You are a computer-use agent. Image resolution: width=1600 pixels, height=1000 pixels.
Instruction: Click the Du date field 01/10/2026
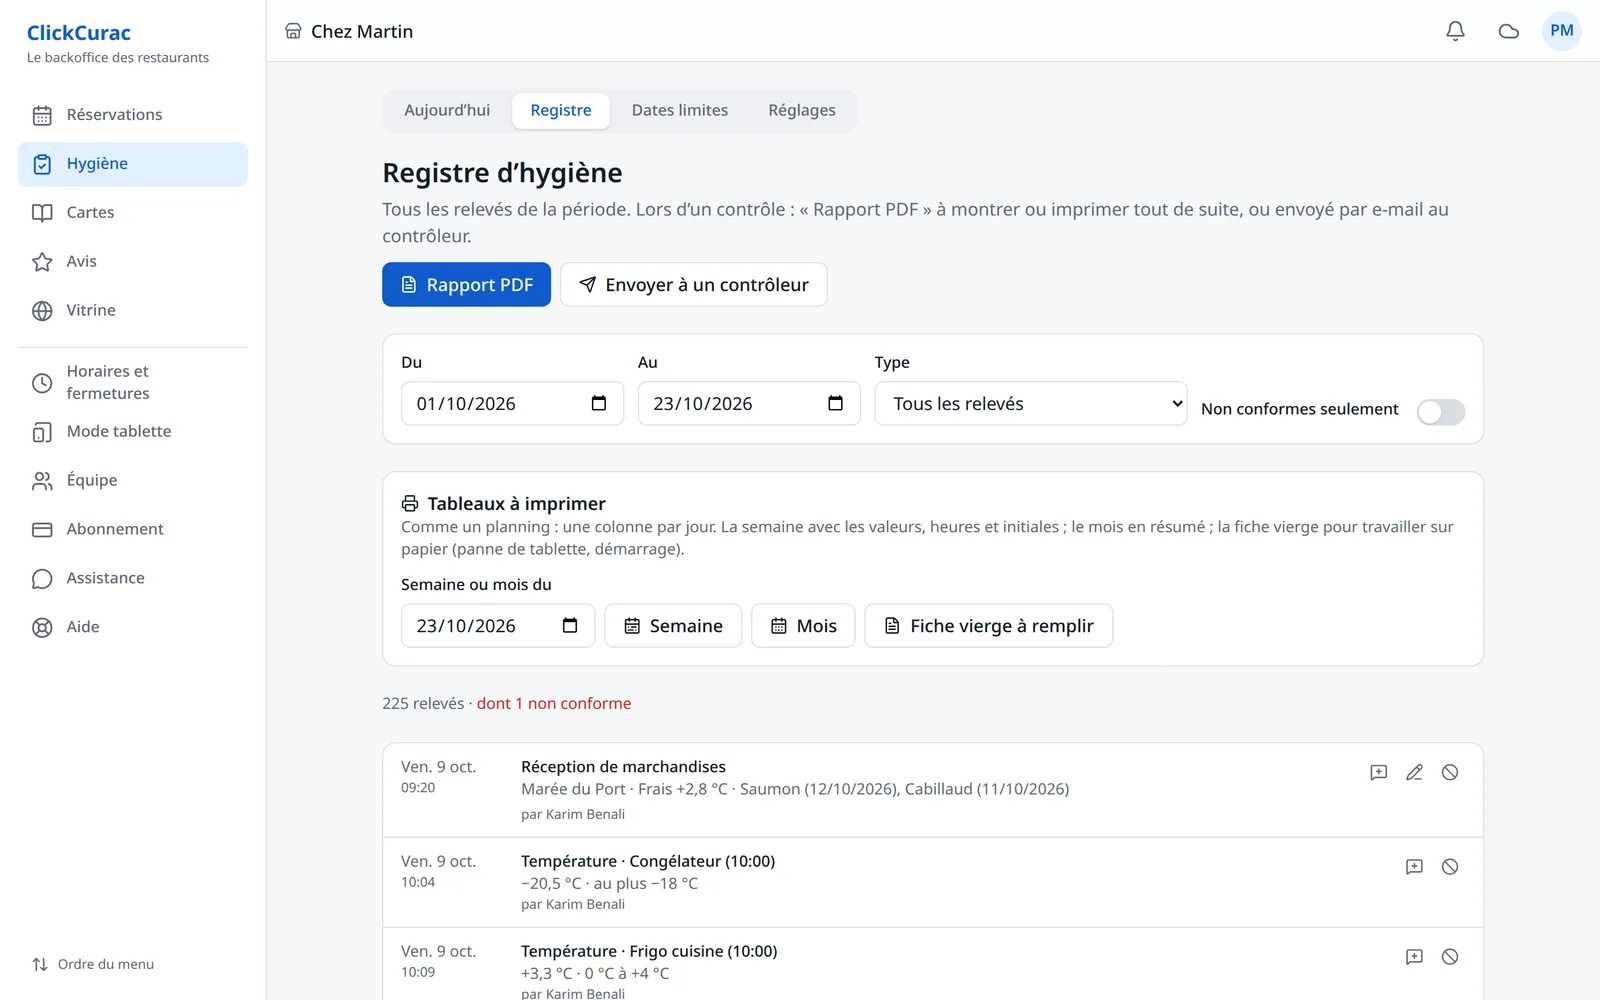[512, 403]
